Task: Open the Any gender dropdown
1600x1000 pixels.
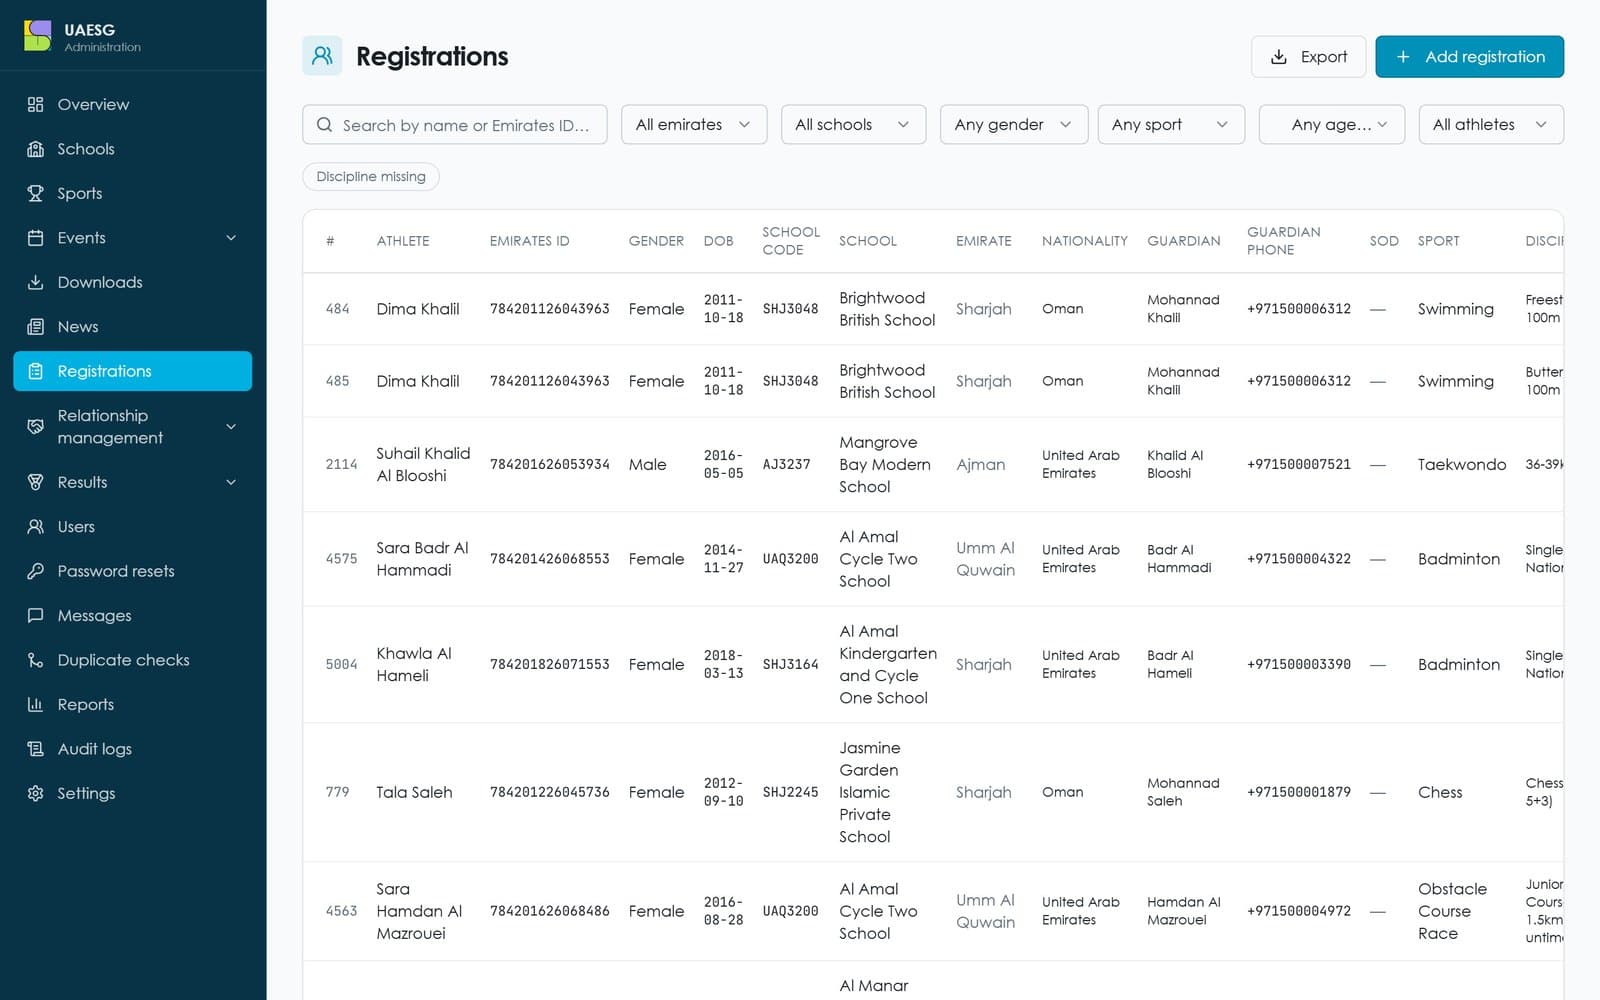Action: click(1013, 125)
